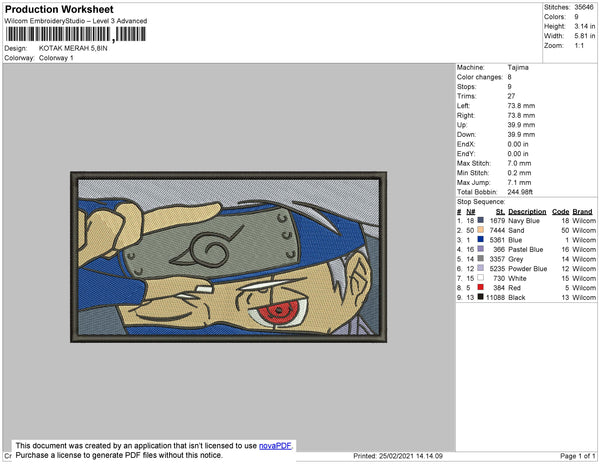Click 'Printed: 25/02/2021 14.14.09' footer text
The image size is (600, 464).
(x=398, y=456)
